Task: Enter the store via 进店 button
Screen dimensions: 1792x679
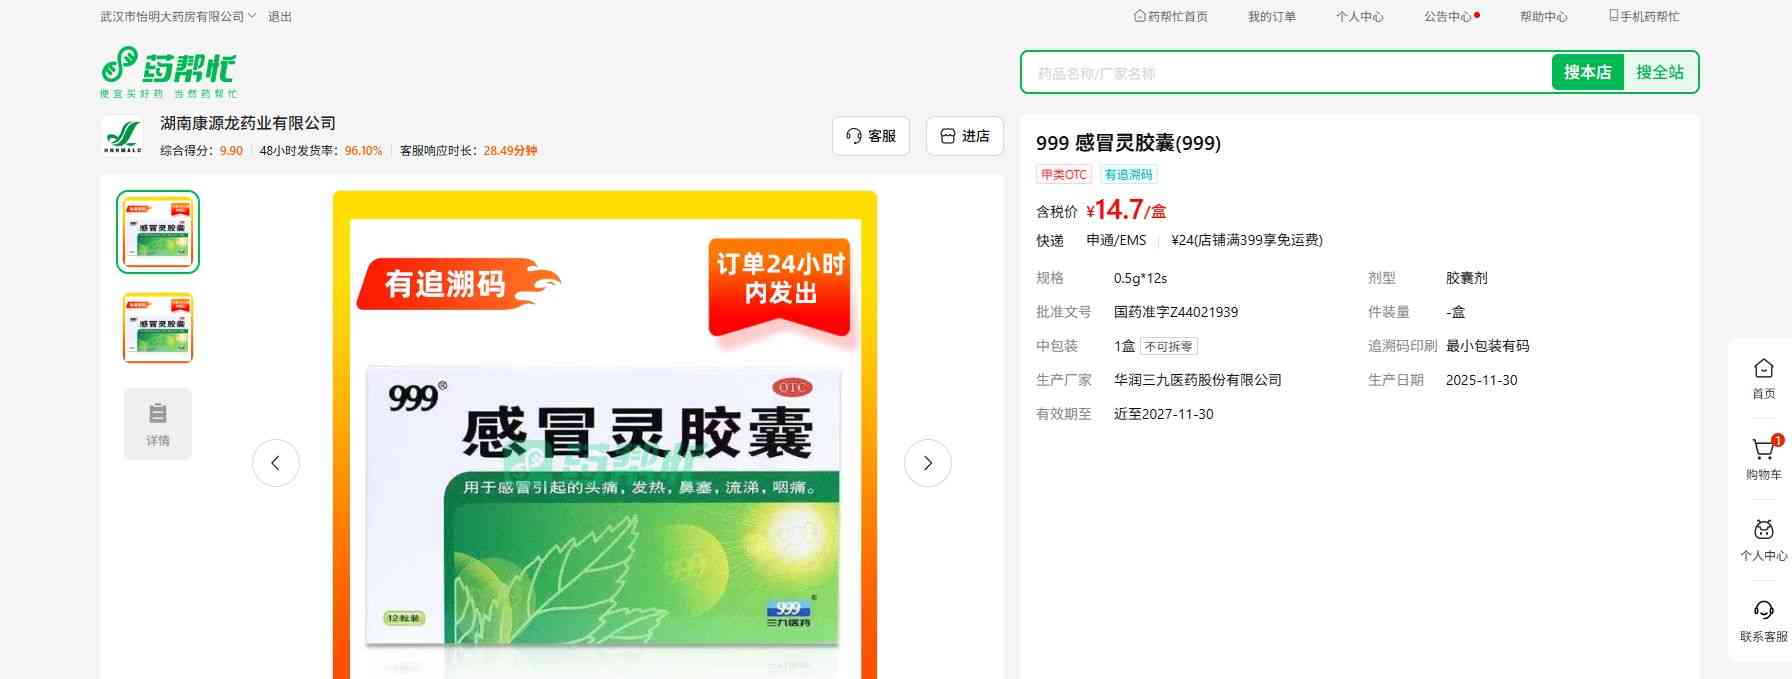Action: pyautogui.click(x=964, y=136)
